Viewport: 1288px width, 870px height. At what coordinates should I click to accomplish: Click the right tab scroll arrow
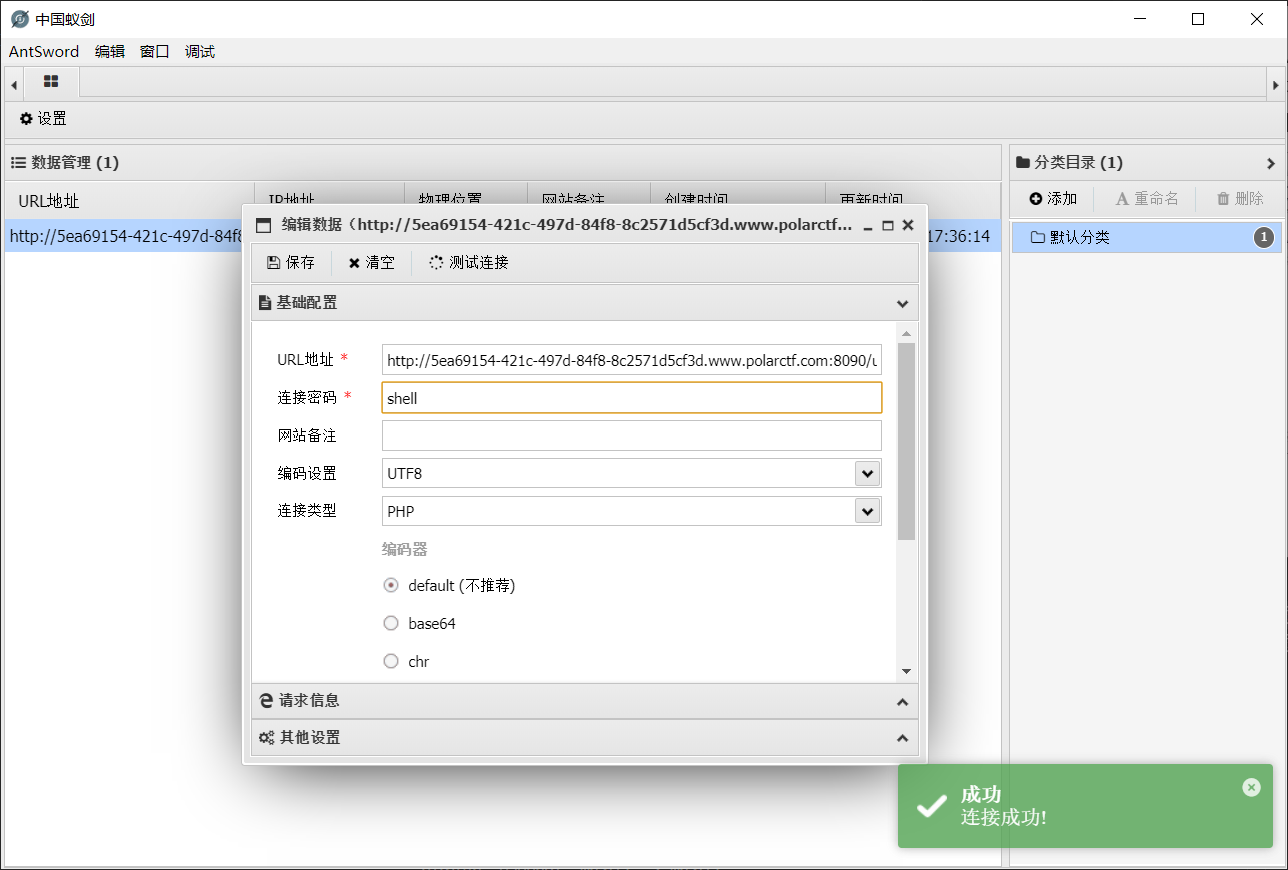click(x=1275, y=85)
